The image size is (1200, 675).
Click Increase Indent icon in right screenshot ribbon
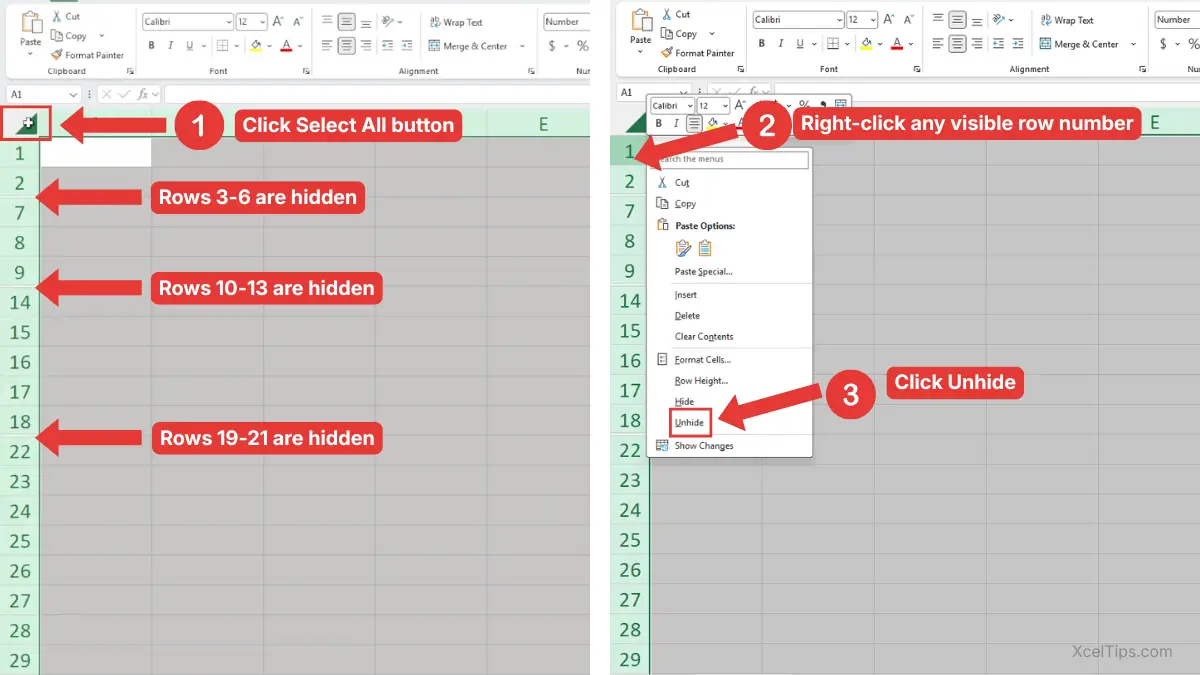1017,44
